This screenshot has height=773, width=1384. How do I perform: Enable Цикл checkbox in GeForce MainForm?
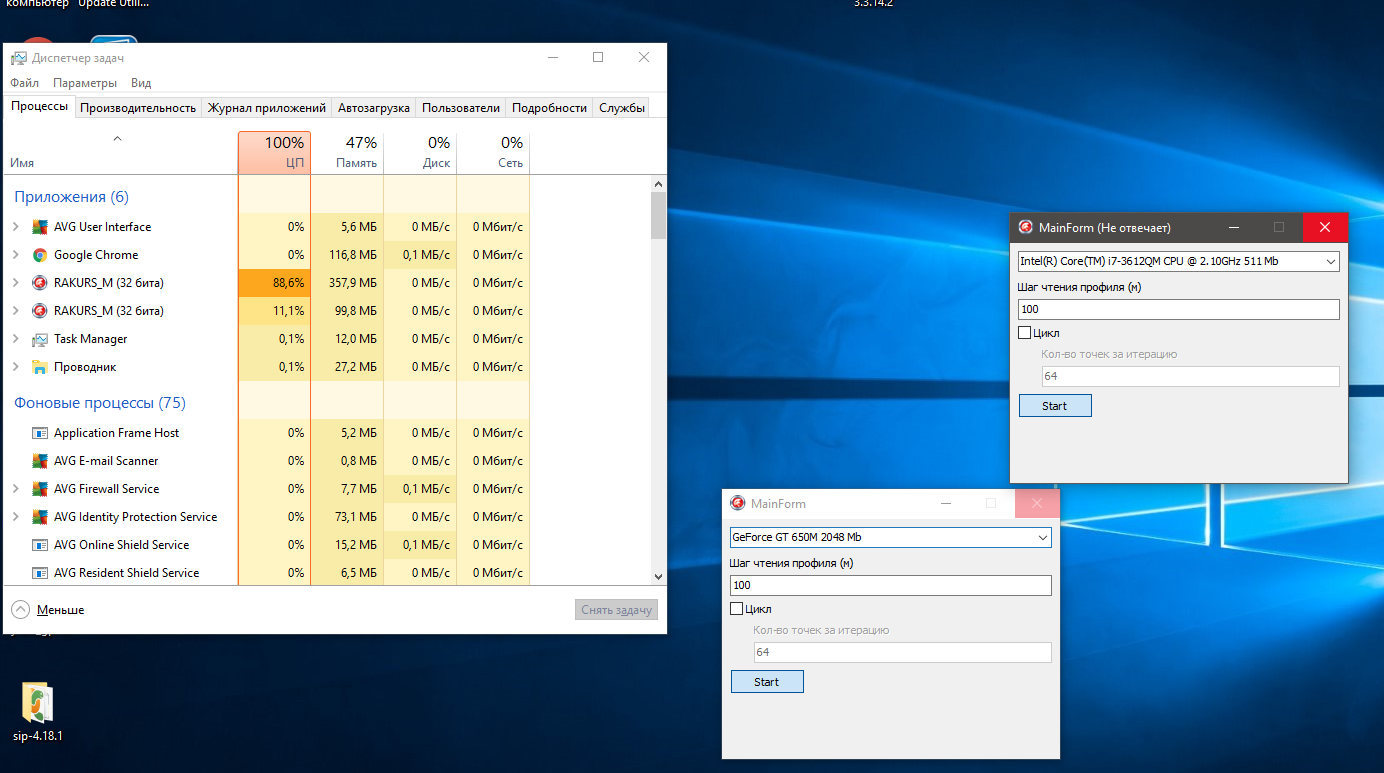click(x=737, y=609)
